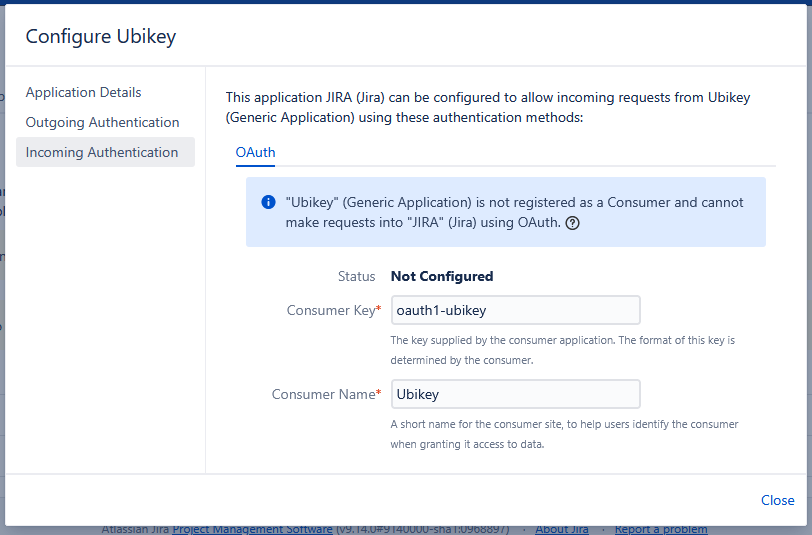Image resolution: width=812 pixels, height=535 pixels.
Task: Focus the Consumer Key input field
Action: pos(516,310)
